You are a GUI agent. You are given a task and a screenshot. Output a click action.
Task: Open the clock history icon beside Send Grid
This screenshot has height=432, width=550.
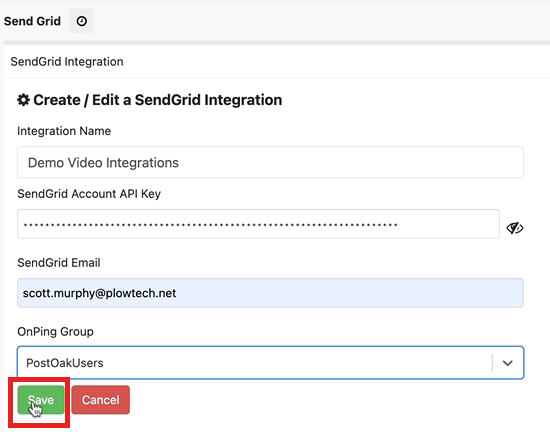[x=81, y=21]
